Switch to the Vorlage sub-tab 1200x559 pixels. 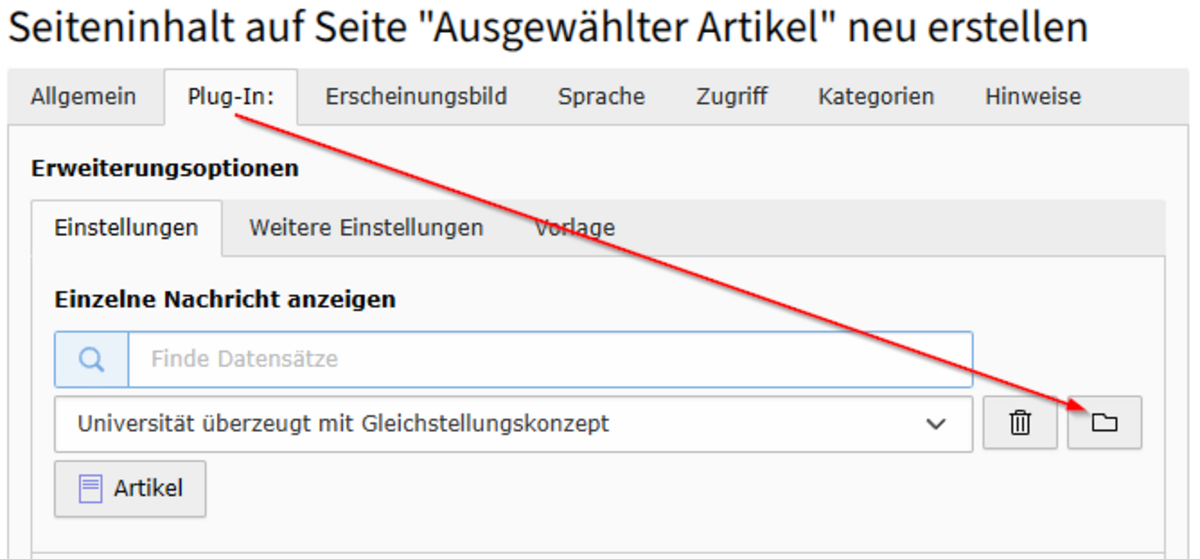coord(574,228)
